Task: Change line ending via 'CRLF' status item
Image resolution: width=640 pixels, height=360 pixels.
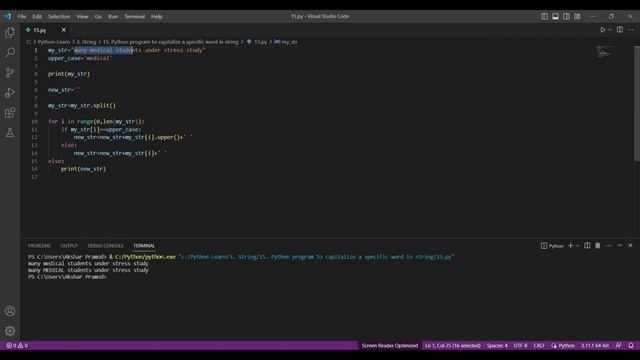Action: (x=539, y=345)
